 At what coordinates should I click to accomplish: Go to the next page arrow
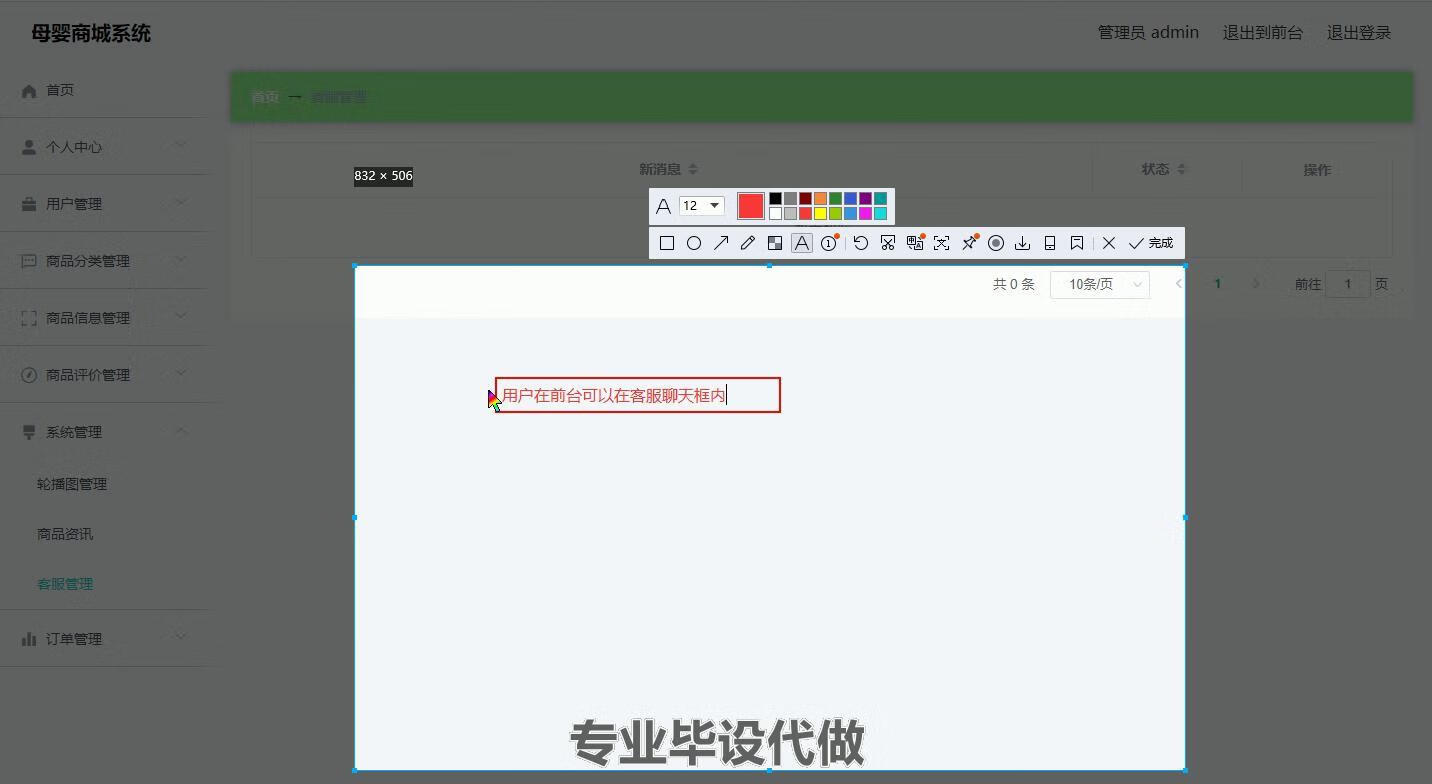[x=1256, y=284]
